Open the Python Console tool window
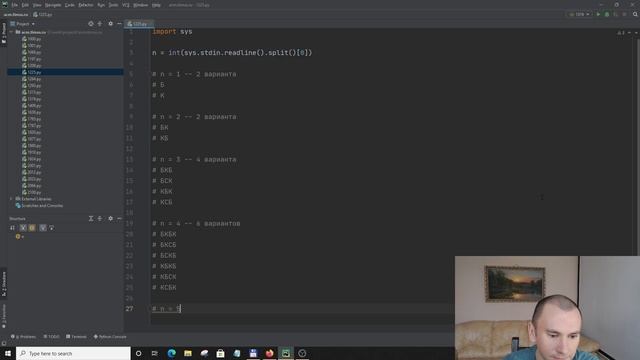The width and height of the screenshot is (640, 360). (110, 337)
